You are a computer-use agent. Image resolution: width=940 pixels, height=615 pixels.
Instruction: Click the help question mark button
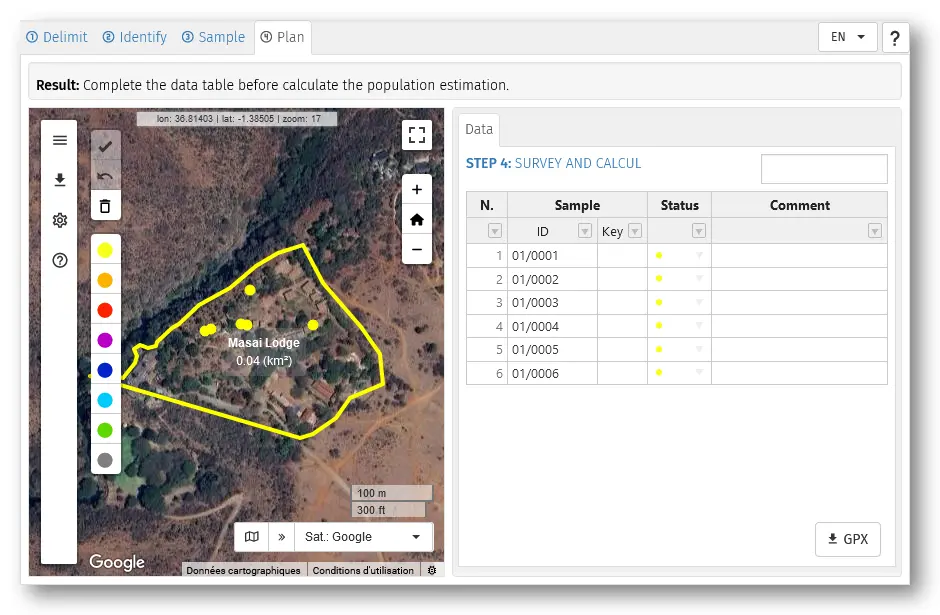pyautogui.click(x=894, y=37)
